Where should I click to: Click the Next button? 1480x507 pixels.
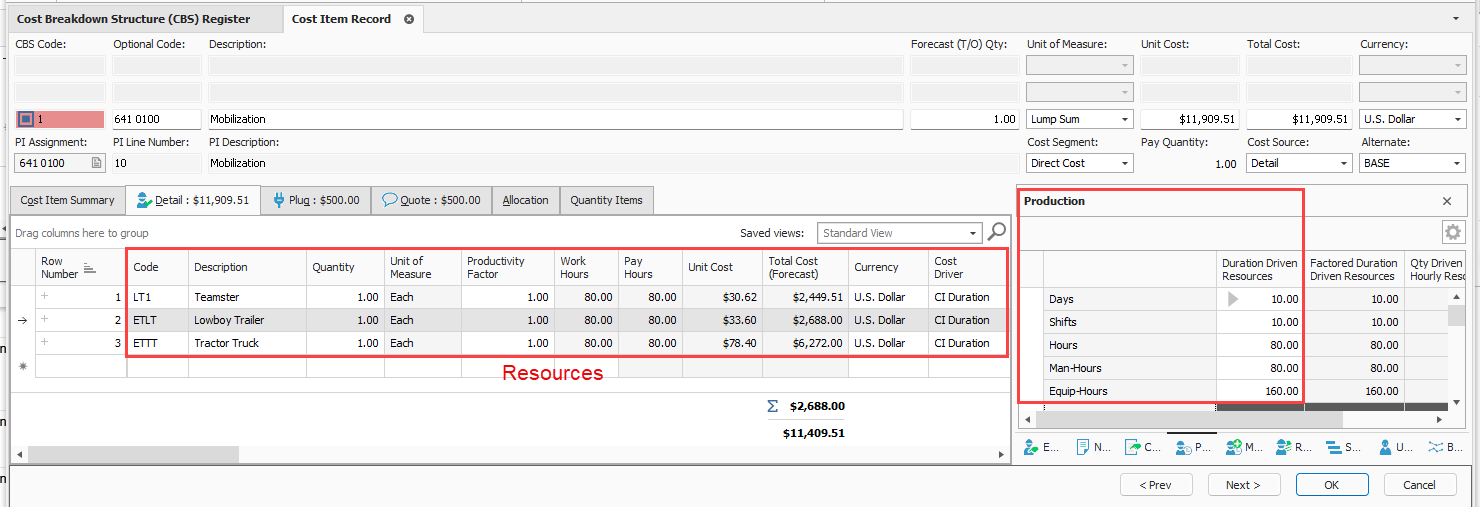(1243, 485)
